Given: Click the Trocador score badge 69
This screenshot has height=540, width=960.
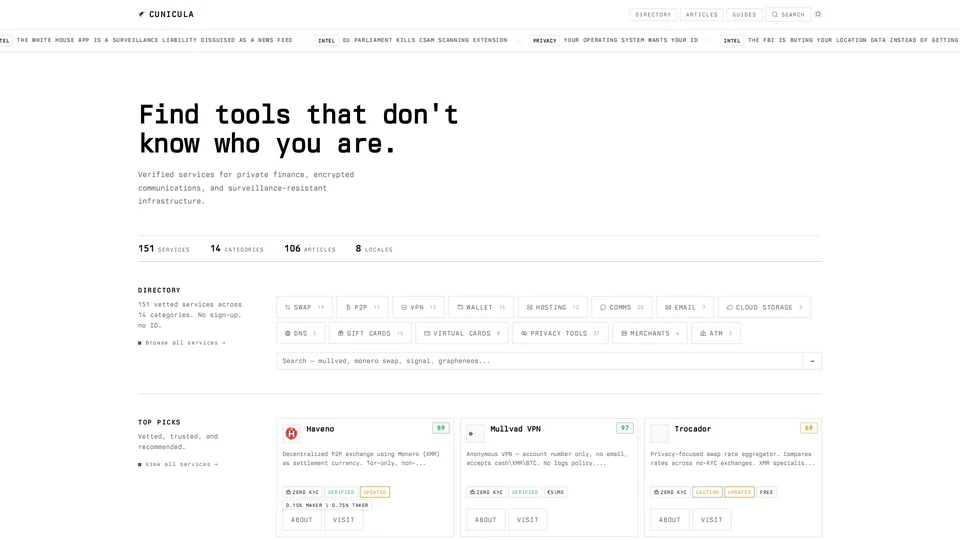Looking at the screenshot, I should coord(808,428).
